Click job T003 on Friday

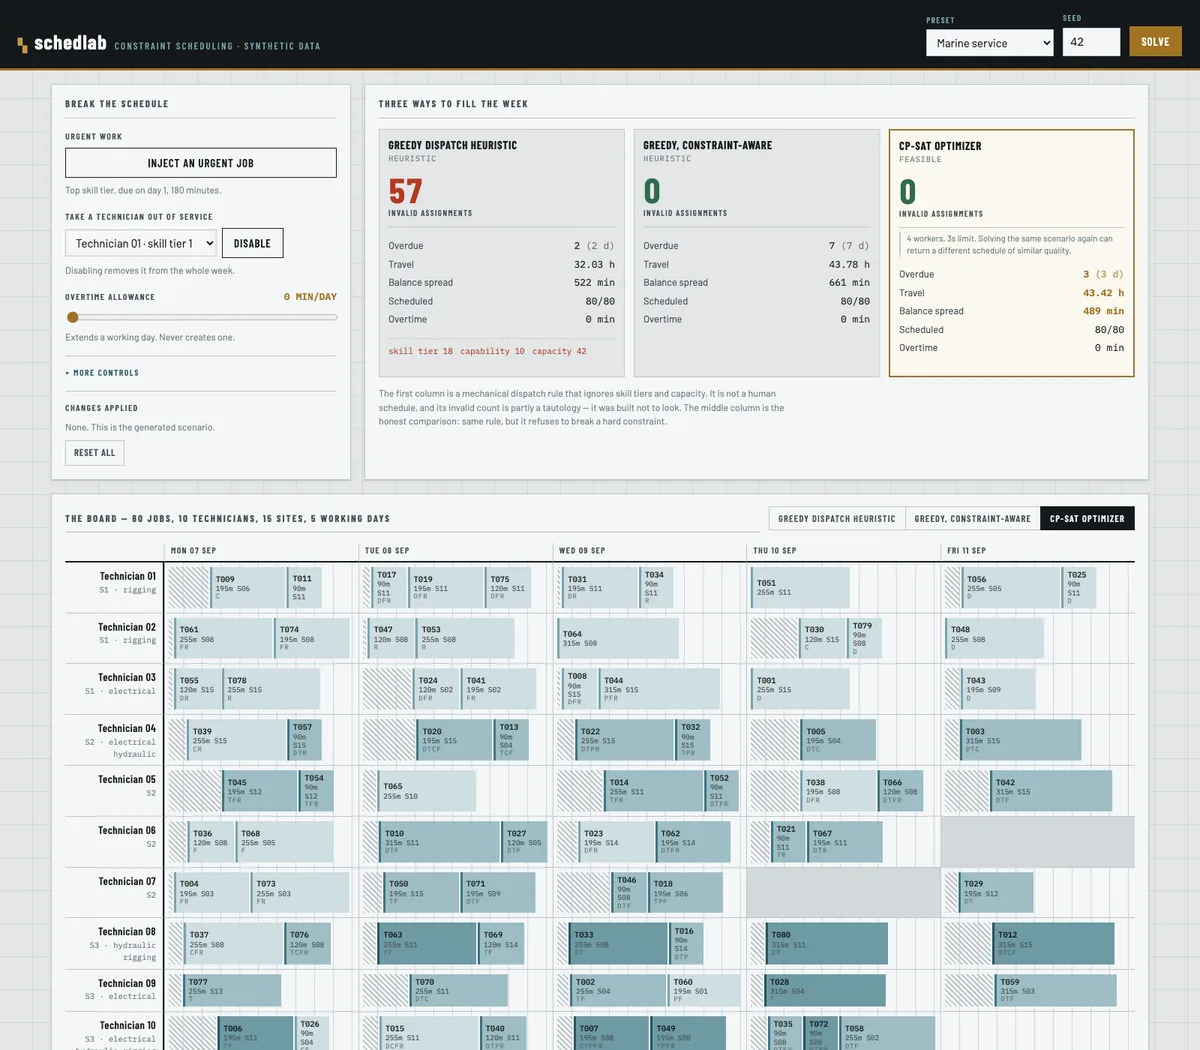[x=1022, y=740]
